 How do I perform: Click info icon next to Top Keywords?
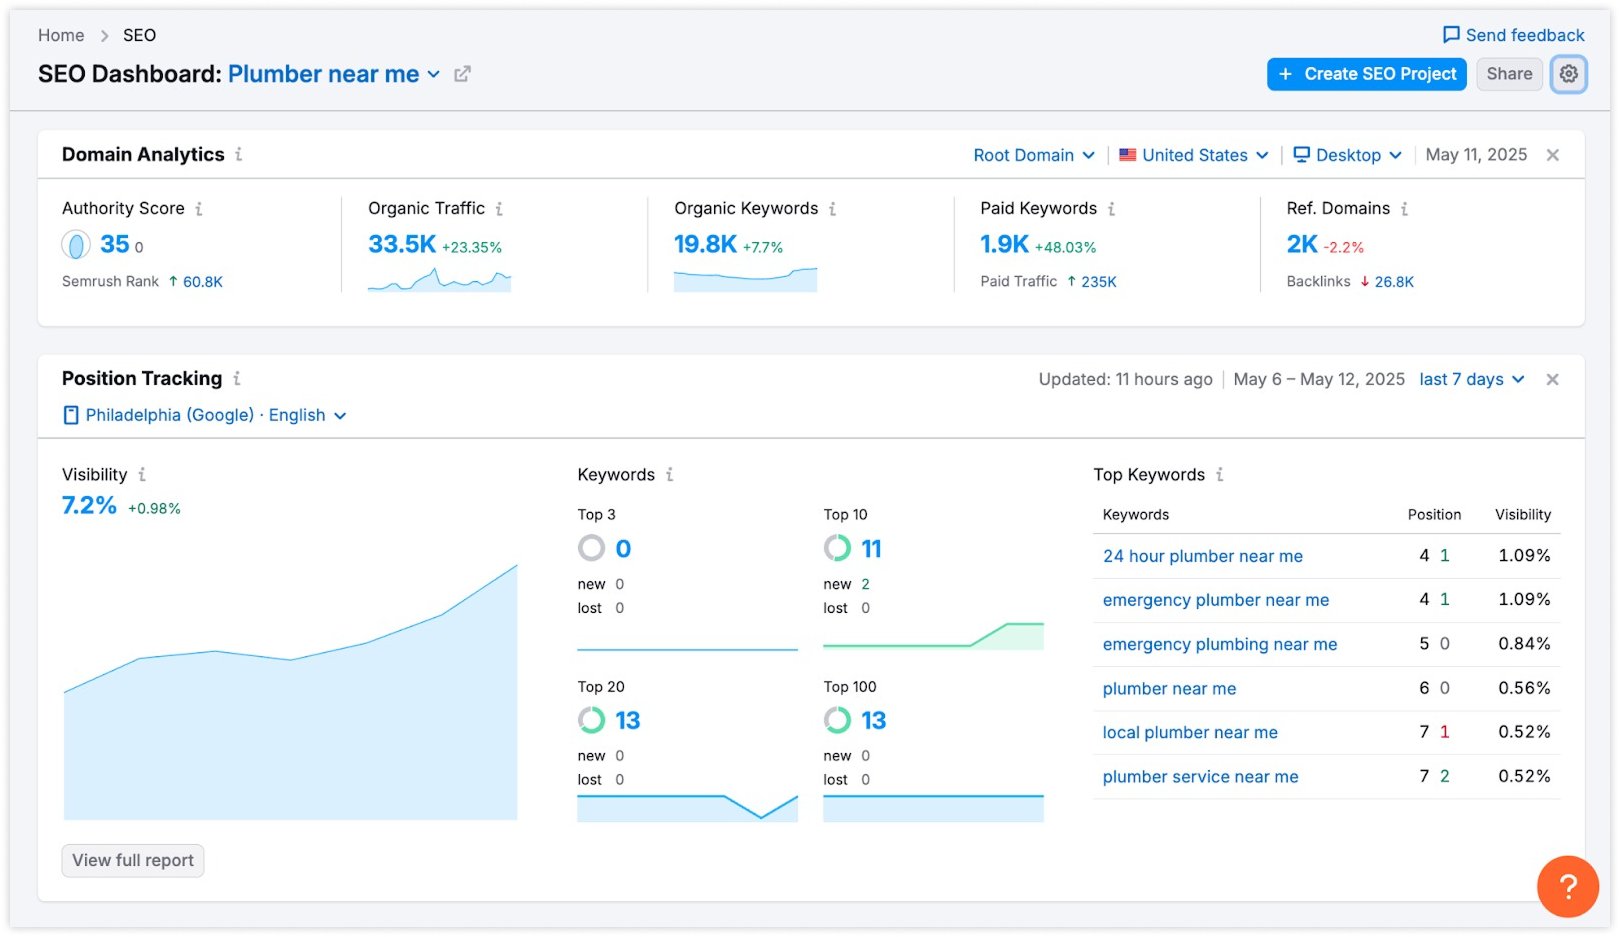click(x=1219, y=475)
